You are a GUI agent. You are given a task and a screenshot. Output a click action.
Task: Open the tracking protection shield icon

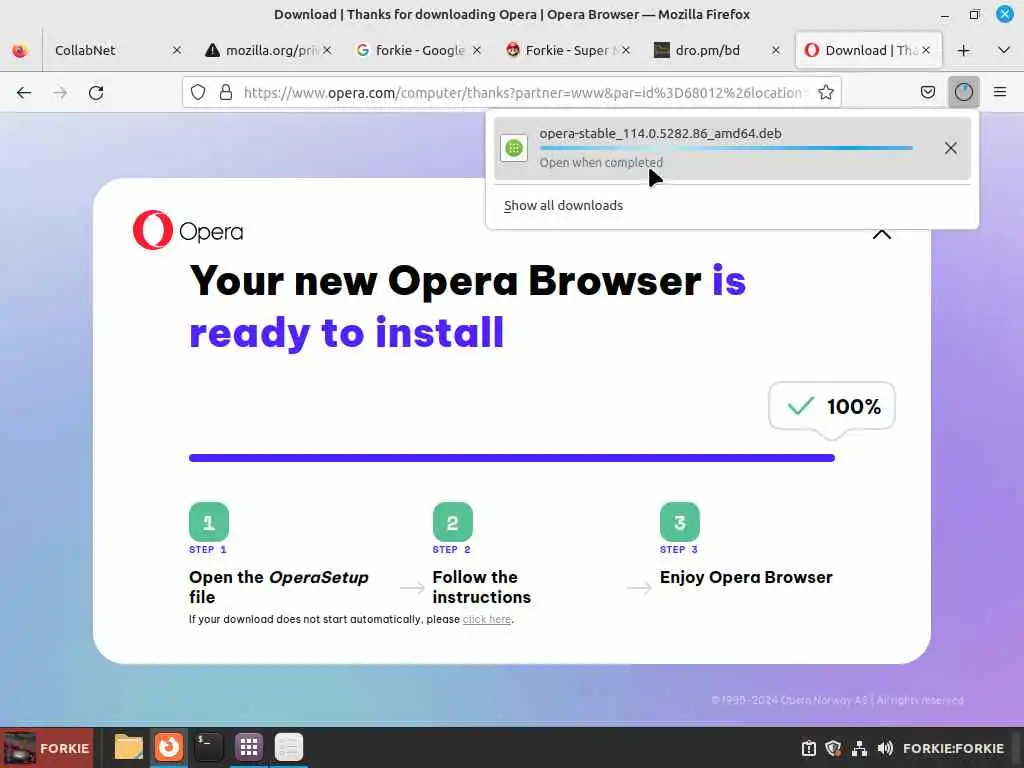pos(198,93)
